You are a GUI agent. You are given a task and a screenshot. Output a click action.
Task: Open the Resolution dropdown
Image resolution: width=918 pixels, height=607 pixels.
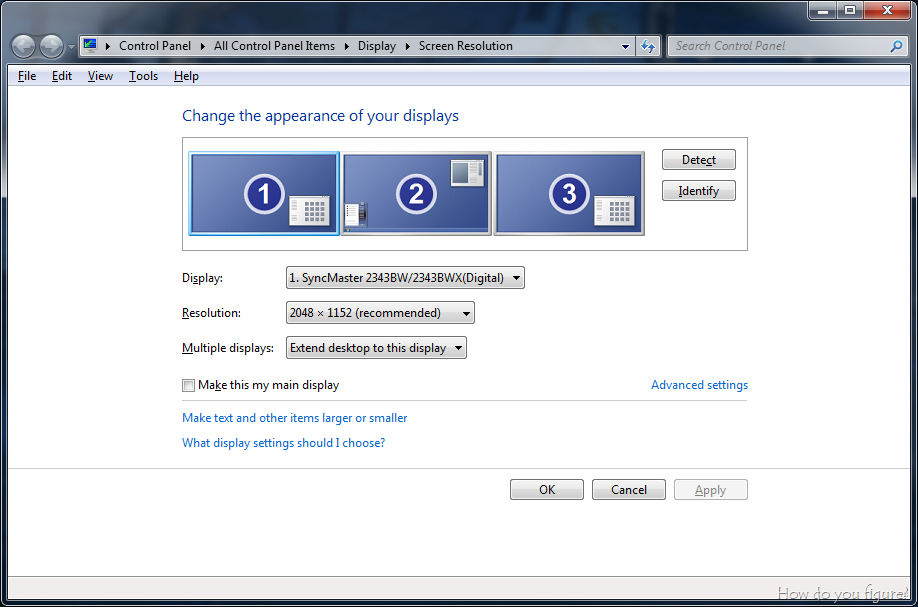coord(380,313)
